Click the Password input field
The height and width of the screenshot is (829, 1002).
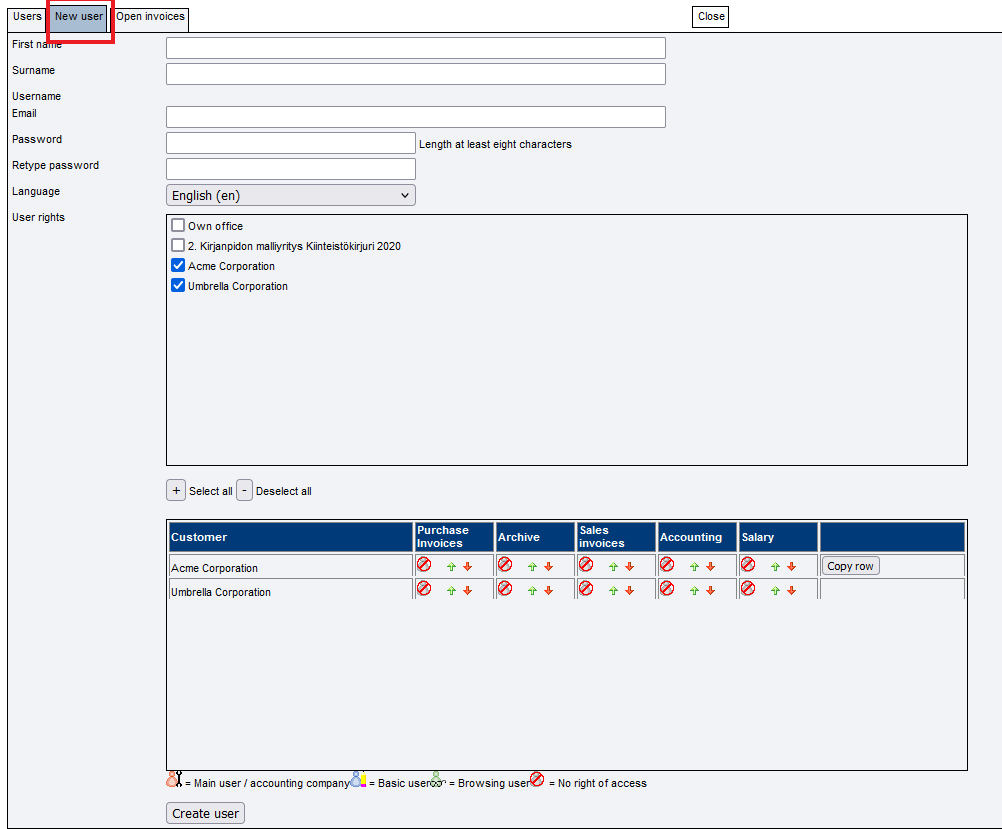tap(291, 143)
